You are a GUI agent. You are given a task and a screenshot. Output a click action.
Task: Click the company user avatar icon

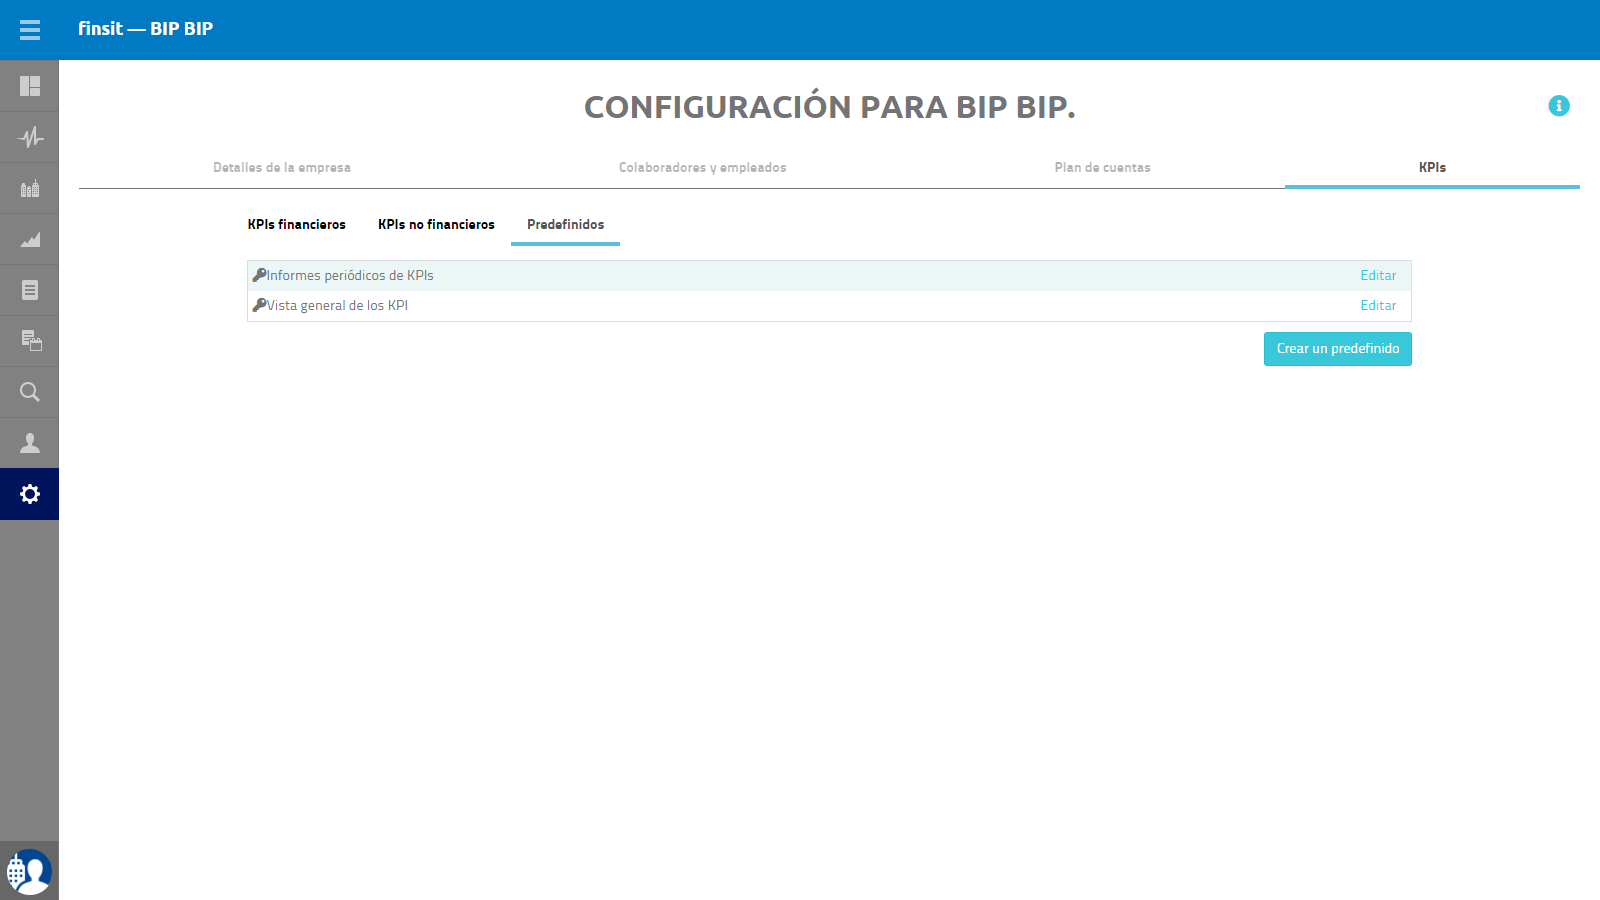(x=29, y=872)
